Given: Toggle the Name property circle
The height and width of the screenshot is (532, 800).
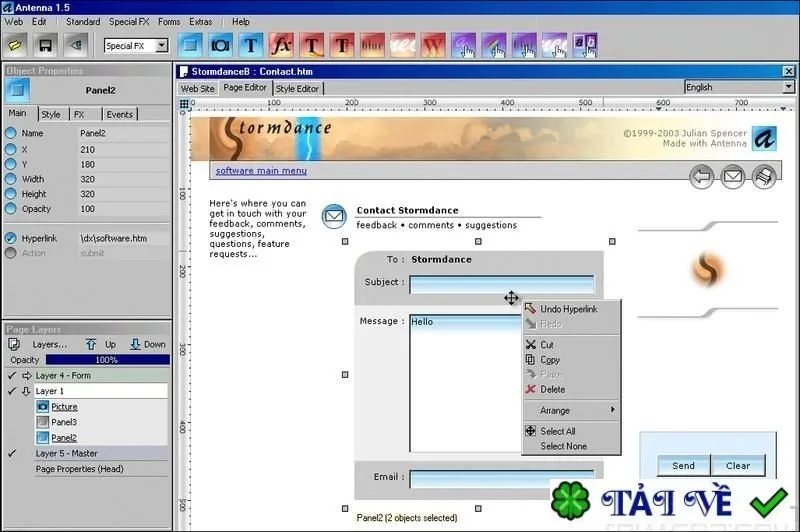Looking at the screenshot, I should click(11, 133).
